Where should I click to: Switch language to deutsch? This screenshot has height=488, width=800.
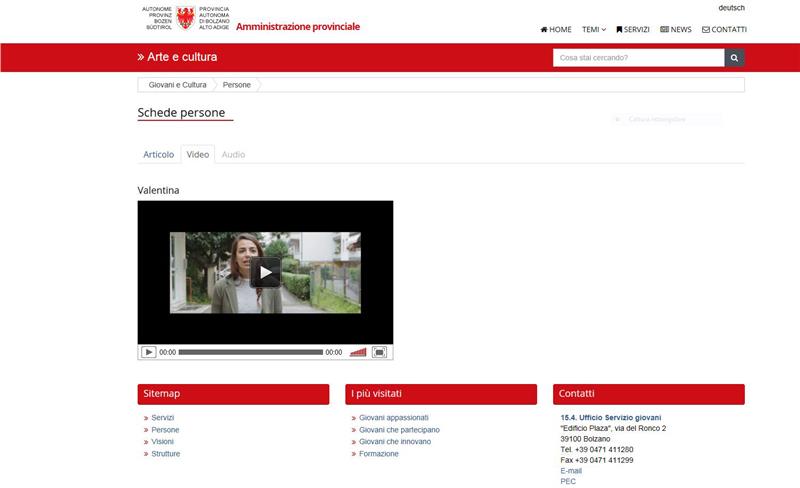point(731,8)
